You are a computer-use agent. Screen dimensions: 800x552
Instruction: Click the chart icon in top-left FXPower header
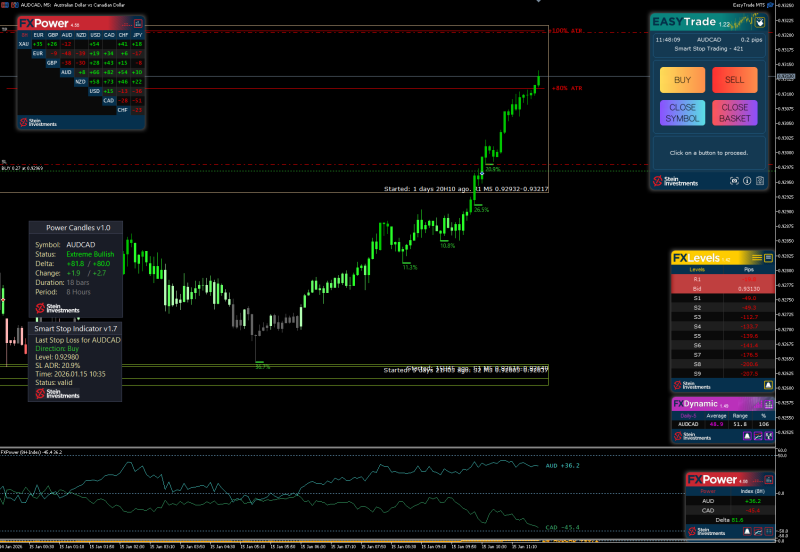coord(138,23)
